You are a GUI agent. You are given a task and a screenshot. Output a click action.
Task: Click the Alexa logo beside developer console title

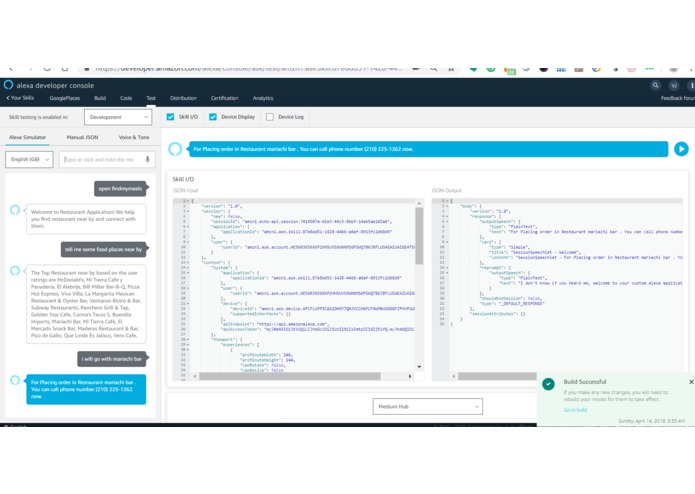click(8, 85)
